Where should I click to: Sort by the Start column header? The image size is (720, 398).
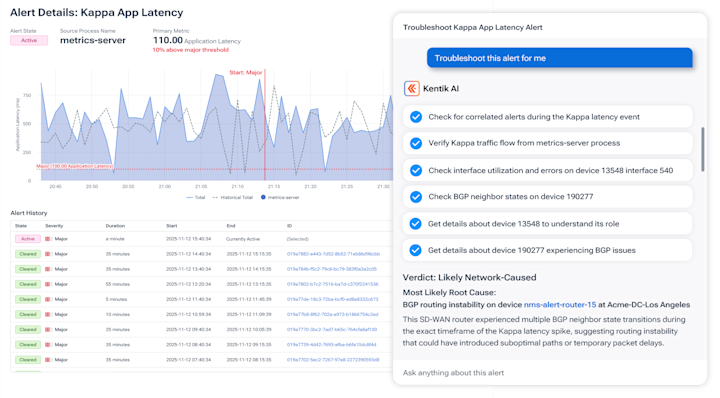coord(172,226)
